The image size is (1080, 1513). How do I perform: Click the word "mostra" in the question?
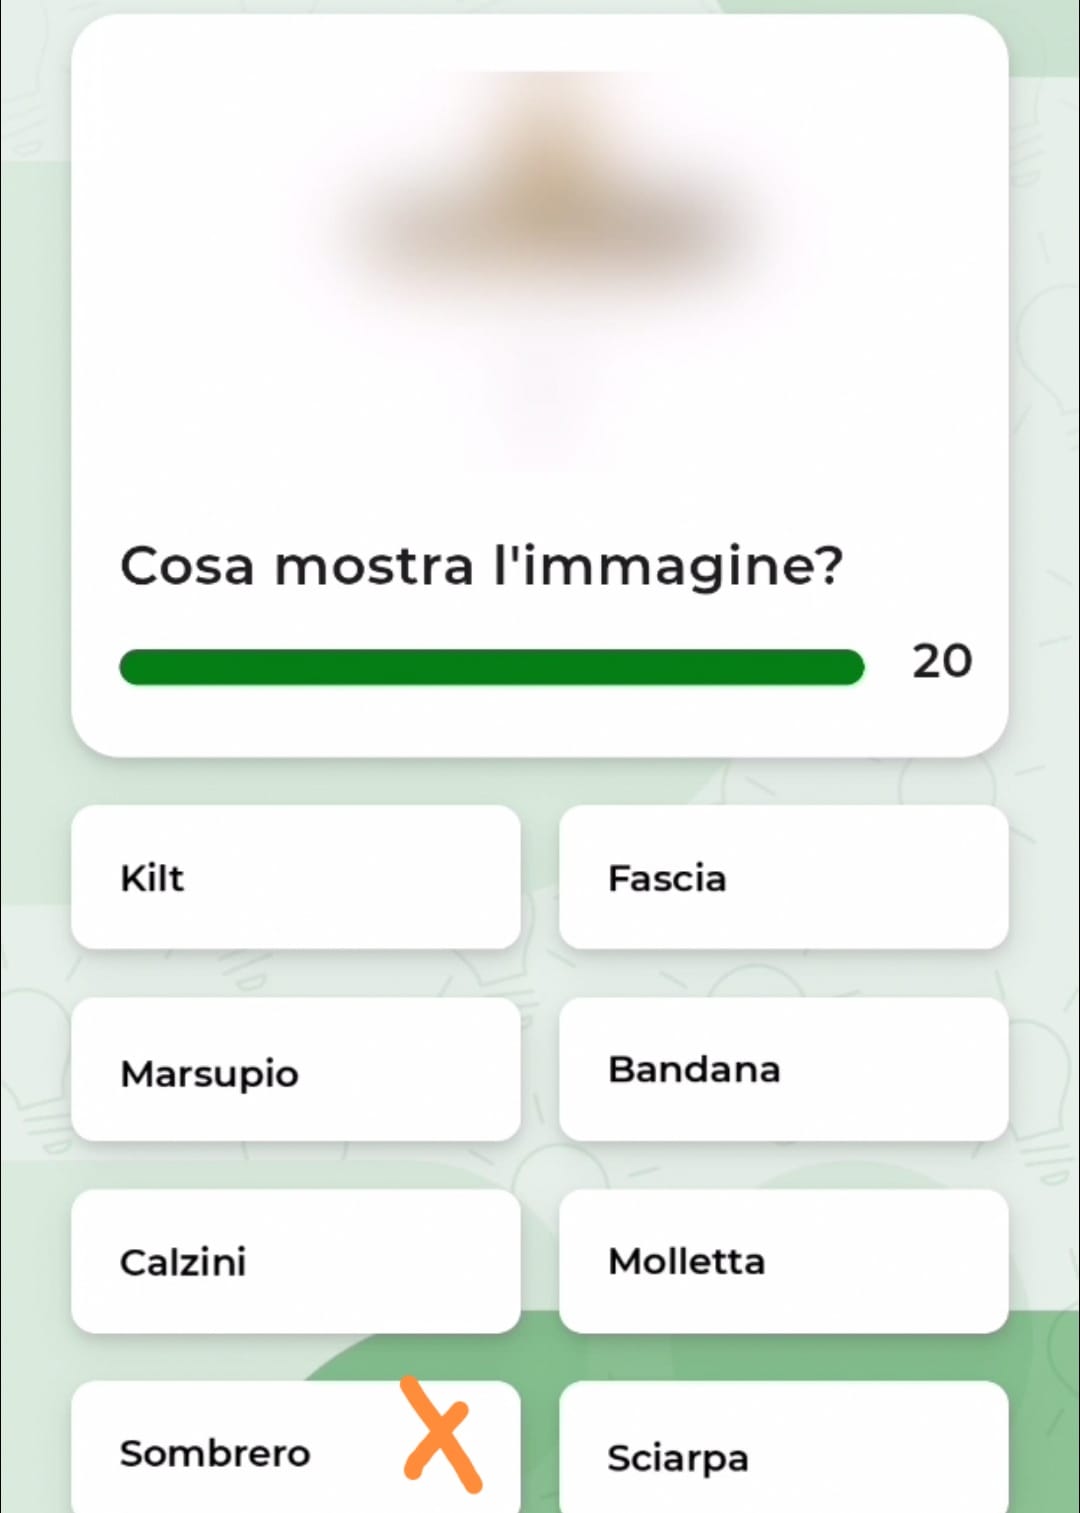point(373,566)
